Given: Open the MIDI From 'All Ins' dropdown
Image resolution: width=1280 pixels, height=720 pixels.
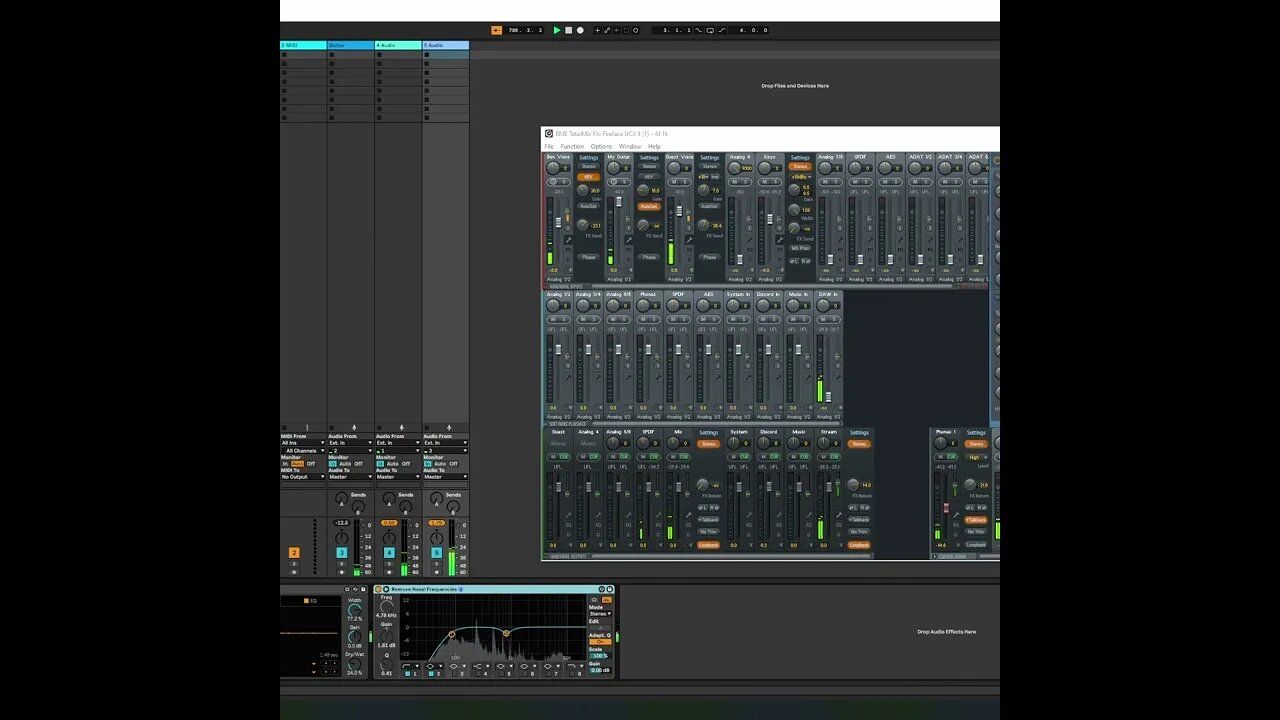Looking at the screenshot, I should coord(303,443).
